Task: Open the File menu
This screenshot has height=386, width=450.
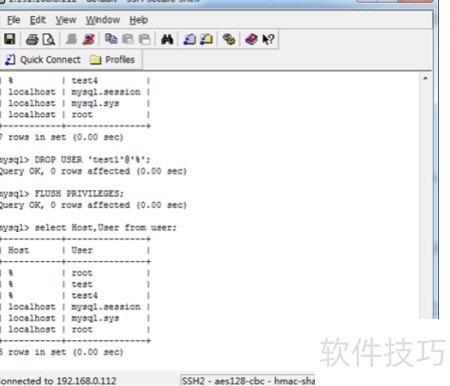Action: point(14,20)
